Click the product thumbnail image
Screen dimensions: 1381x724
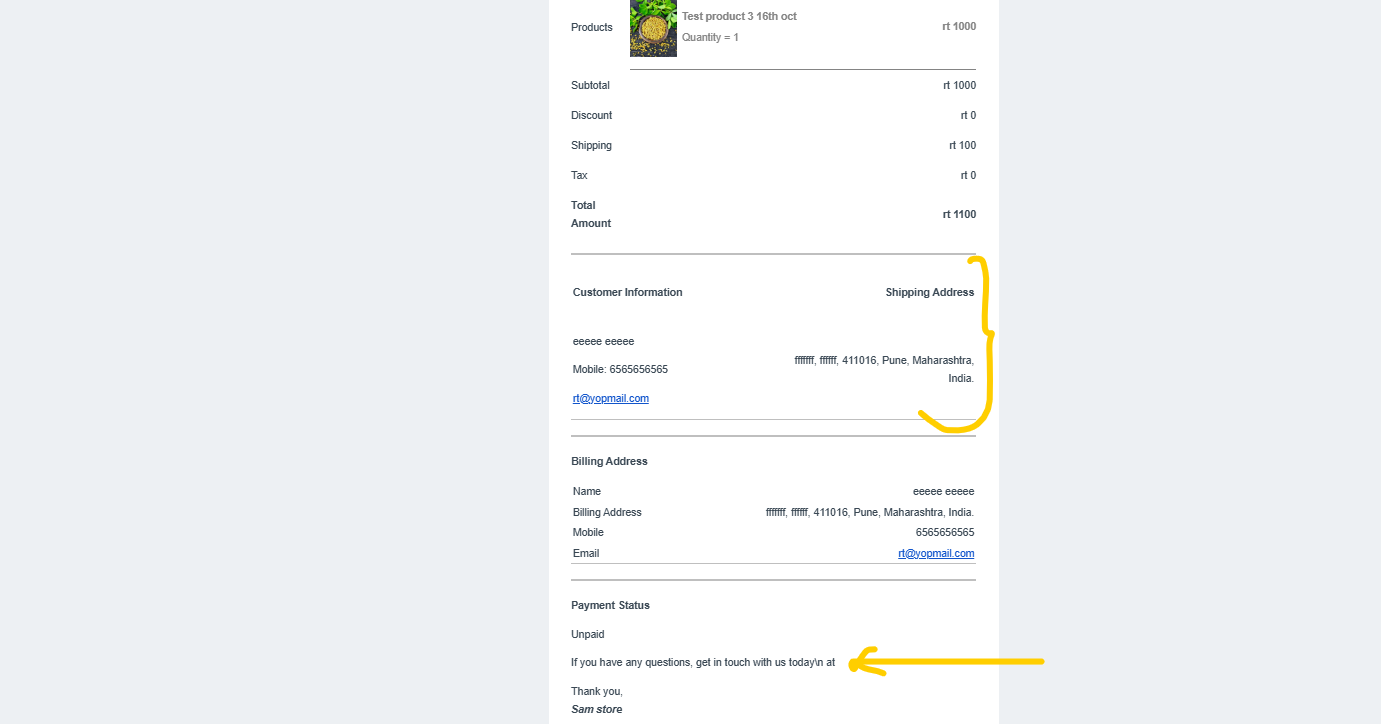click(653, 28)
